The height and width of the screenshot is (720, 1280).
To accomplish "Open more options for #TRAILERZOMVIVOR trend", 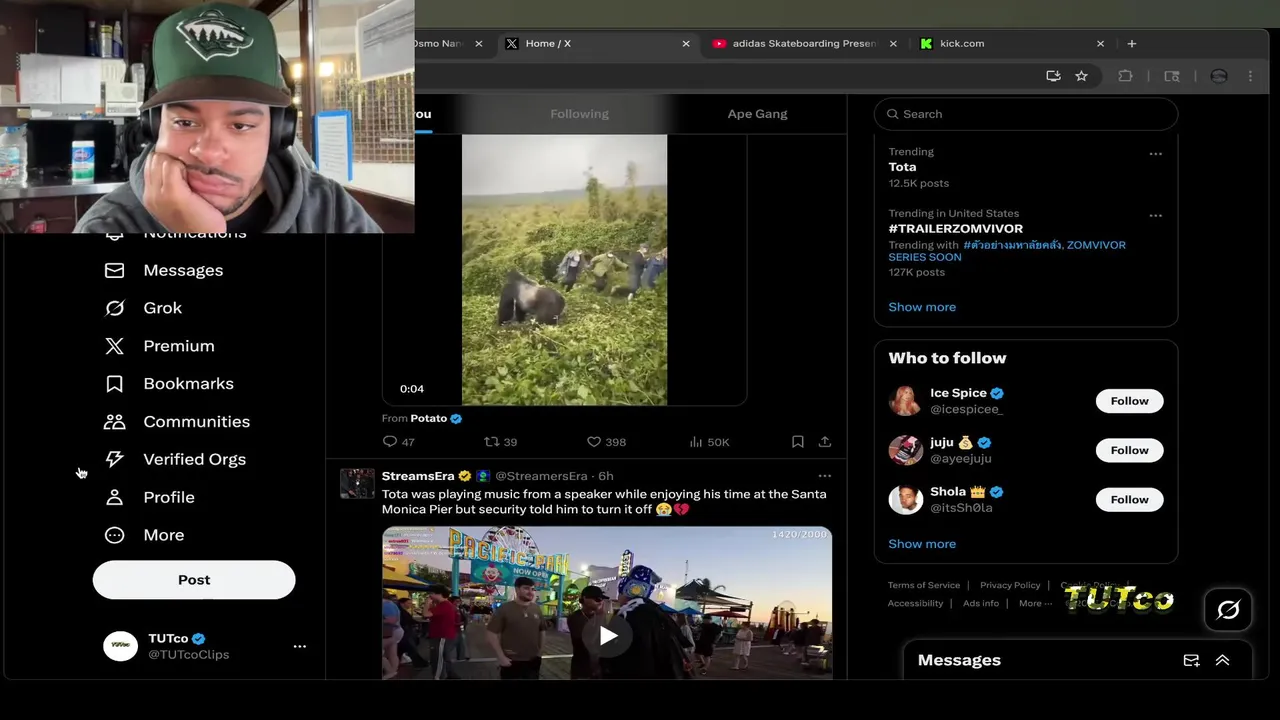I will pyautogui.click(x=1156, y=215).
